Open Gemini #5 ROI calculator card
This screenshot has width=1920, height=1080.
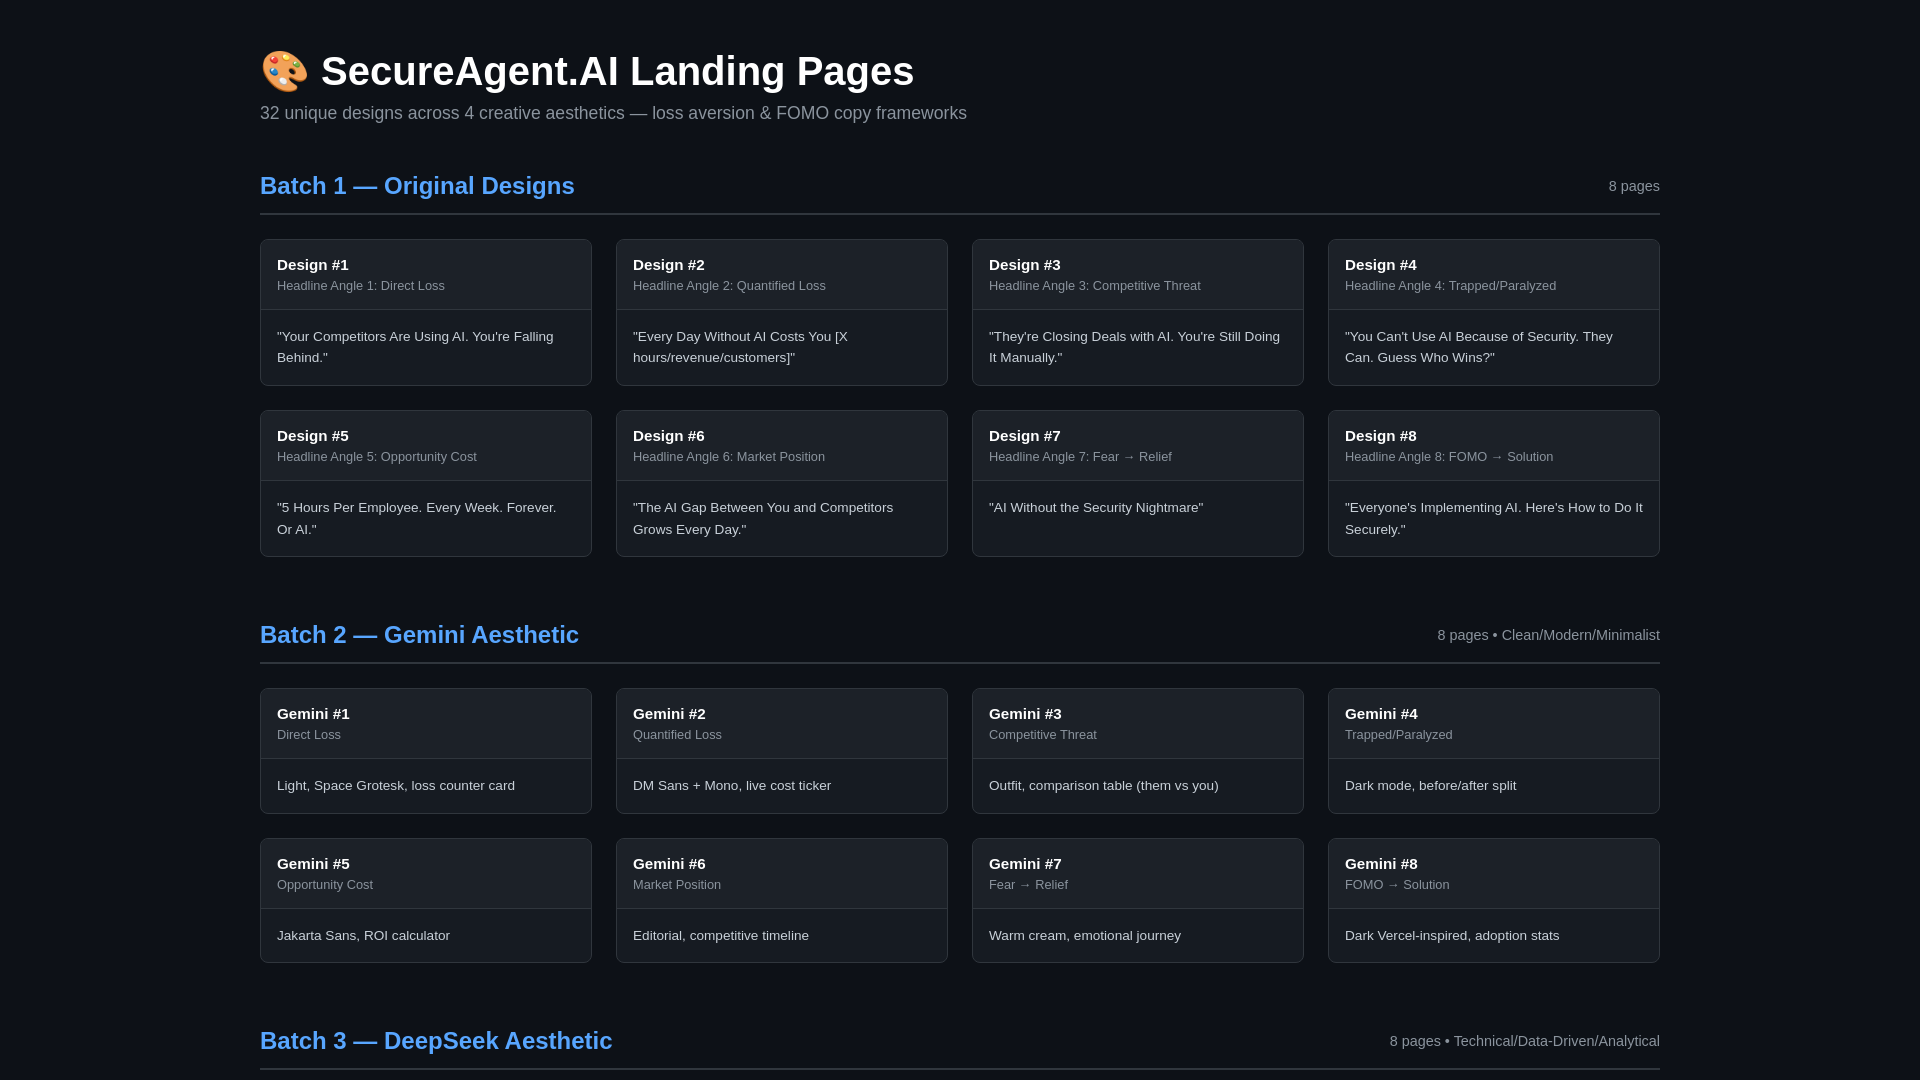[425, 900]
